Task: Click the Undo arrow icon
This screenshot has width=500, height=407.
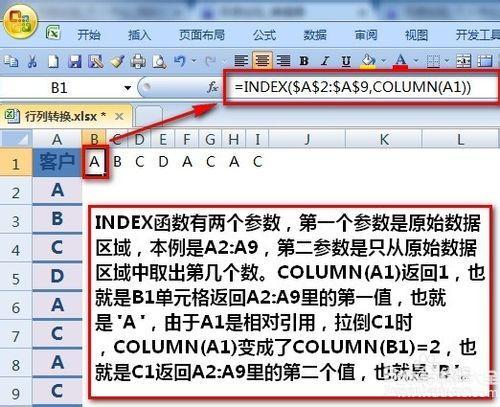Action: coord(180,61)
